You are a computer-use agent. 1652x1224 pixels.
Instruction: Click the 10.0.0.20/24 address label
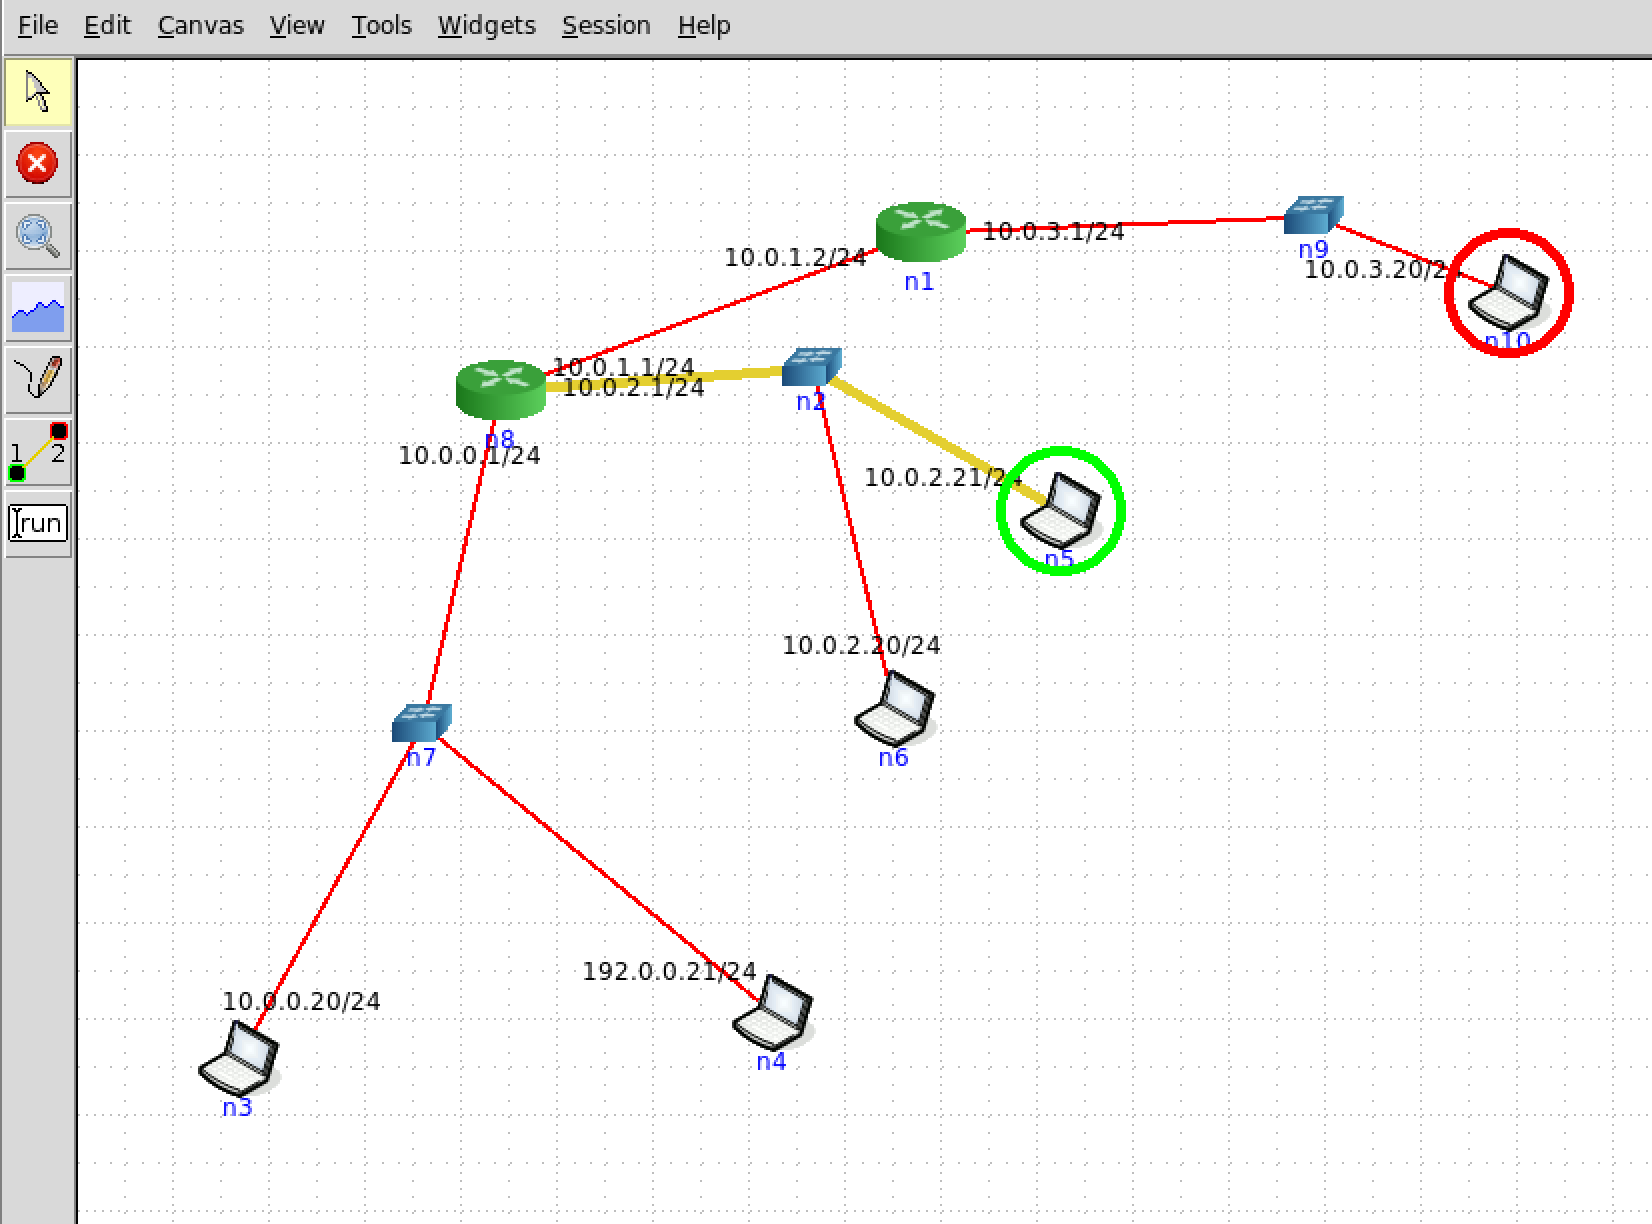[x=302, y=1002]
